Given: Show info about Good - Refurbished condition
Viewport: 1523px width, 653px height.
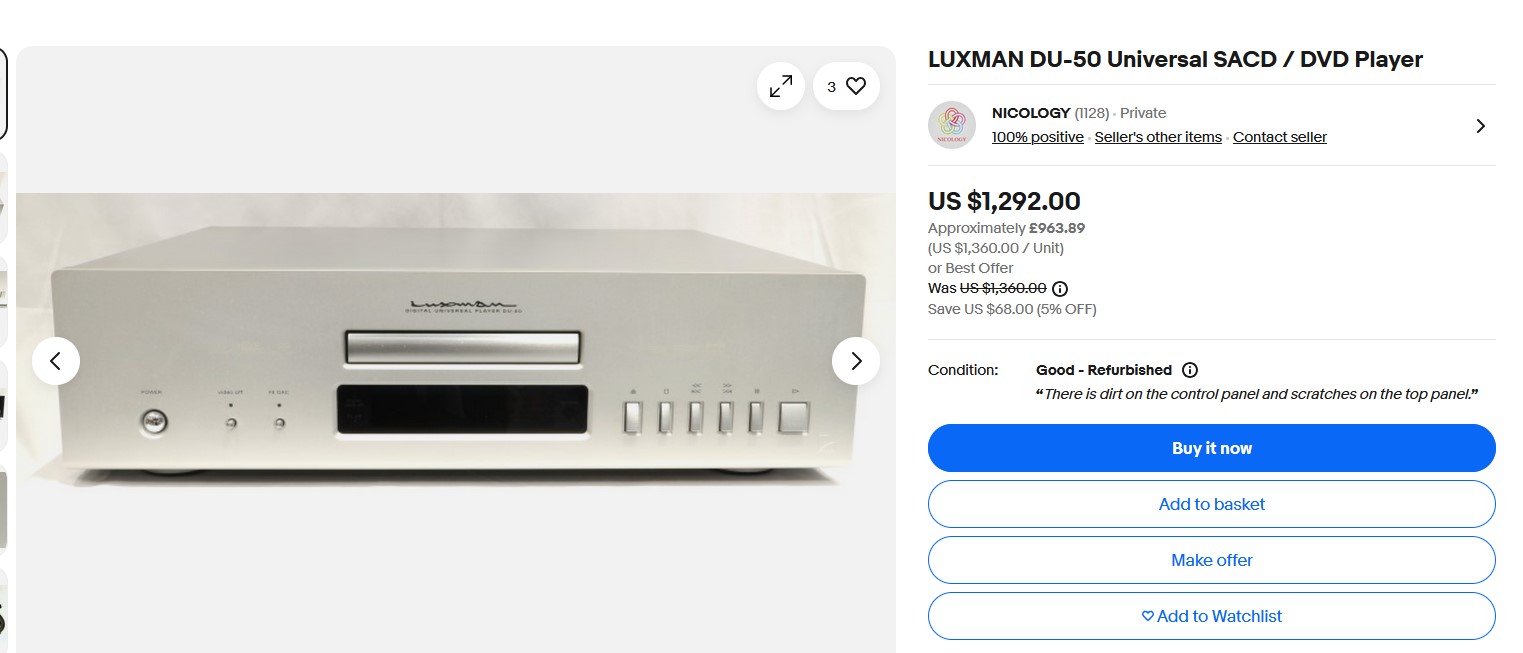Looking at the screenshot, I should pos(1190,370).
